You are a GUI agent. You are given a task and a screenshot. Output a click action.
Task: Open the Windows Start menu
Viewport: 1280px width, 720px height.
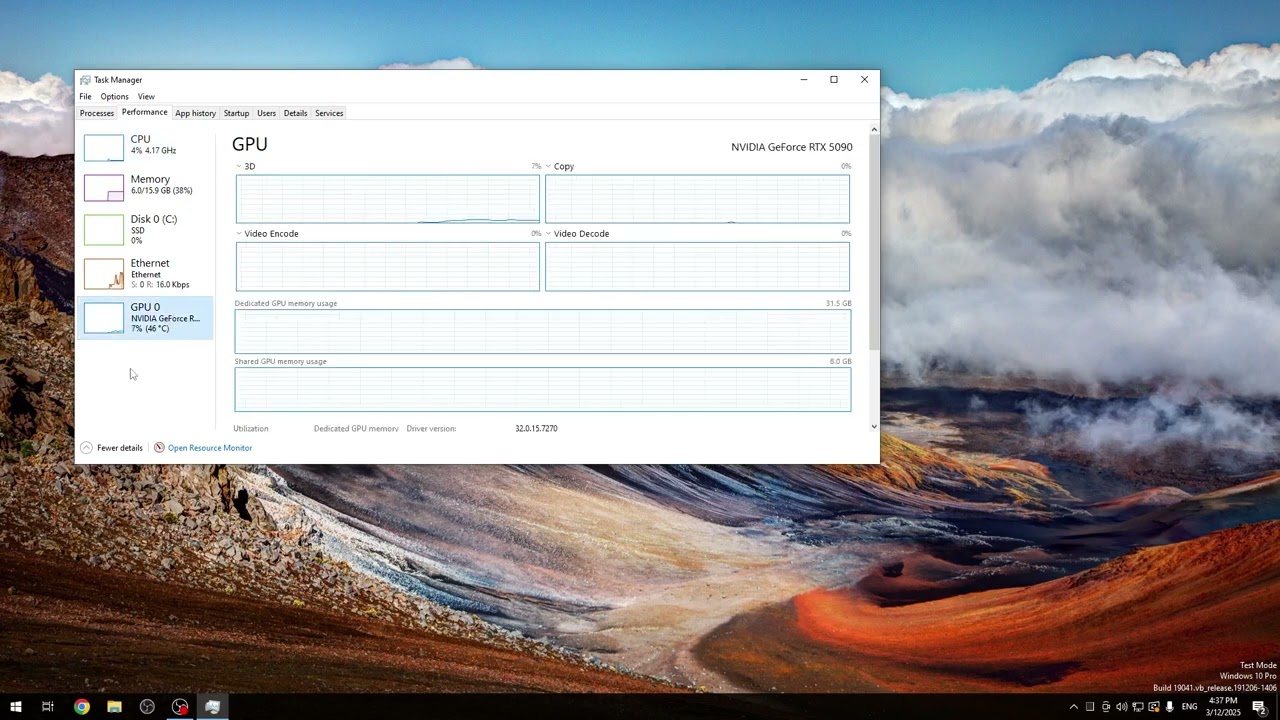tap(16, 707)
